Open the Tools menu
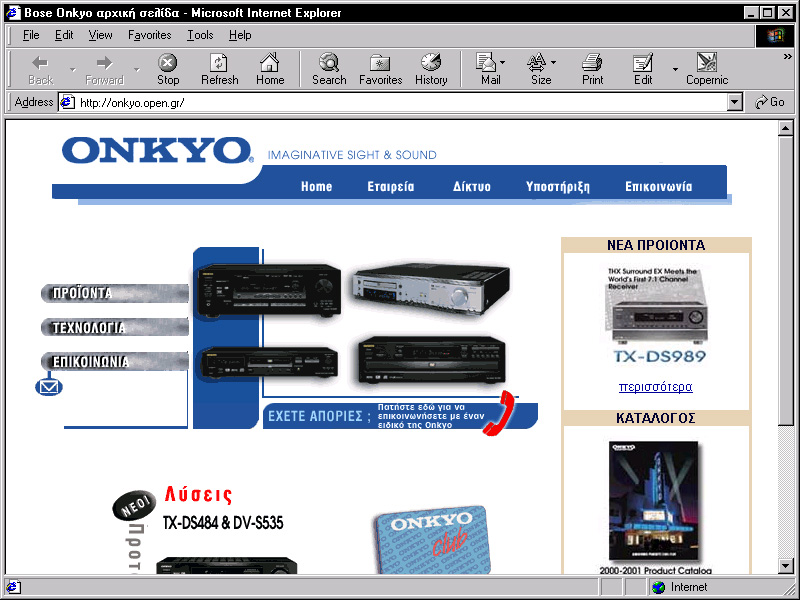 [200, 35]
